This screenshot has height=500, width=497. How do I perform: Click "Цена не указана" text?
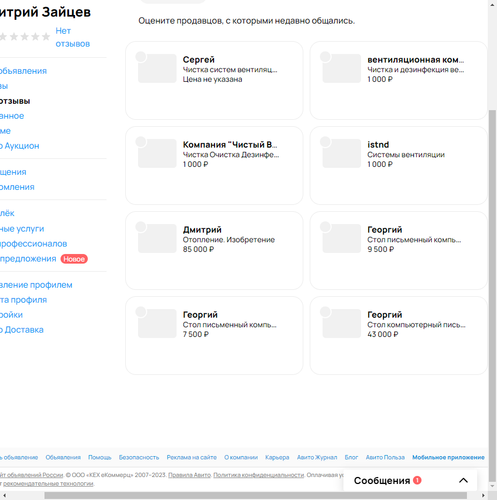click(212, 79)
